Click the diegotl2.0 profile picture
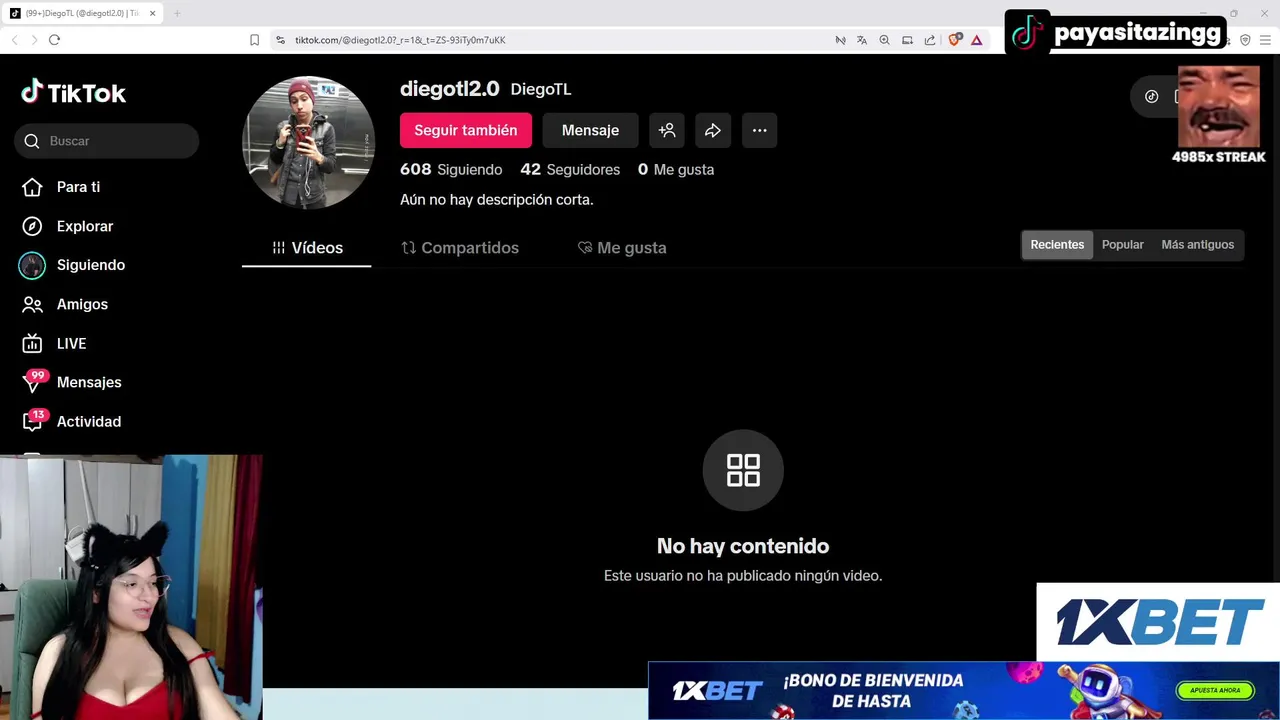The width and height of the screenshot is (1280, 720). tap(308, 142)
